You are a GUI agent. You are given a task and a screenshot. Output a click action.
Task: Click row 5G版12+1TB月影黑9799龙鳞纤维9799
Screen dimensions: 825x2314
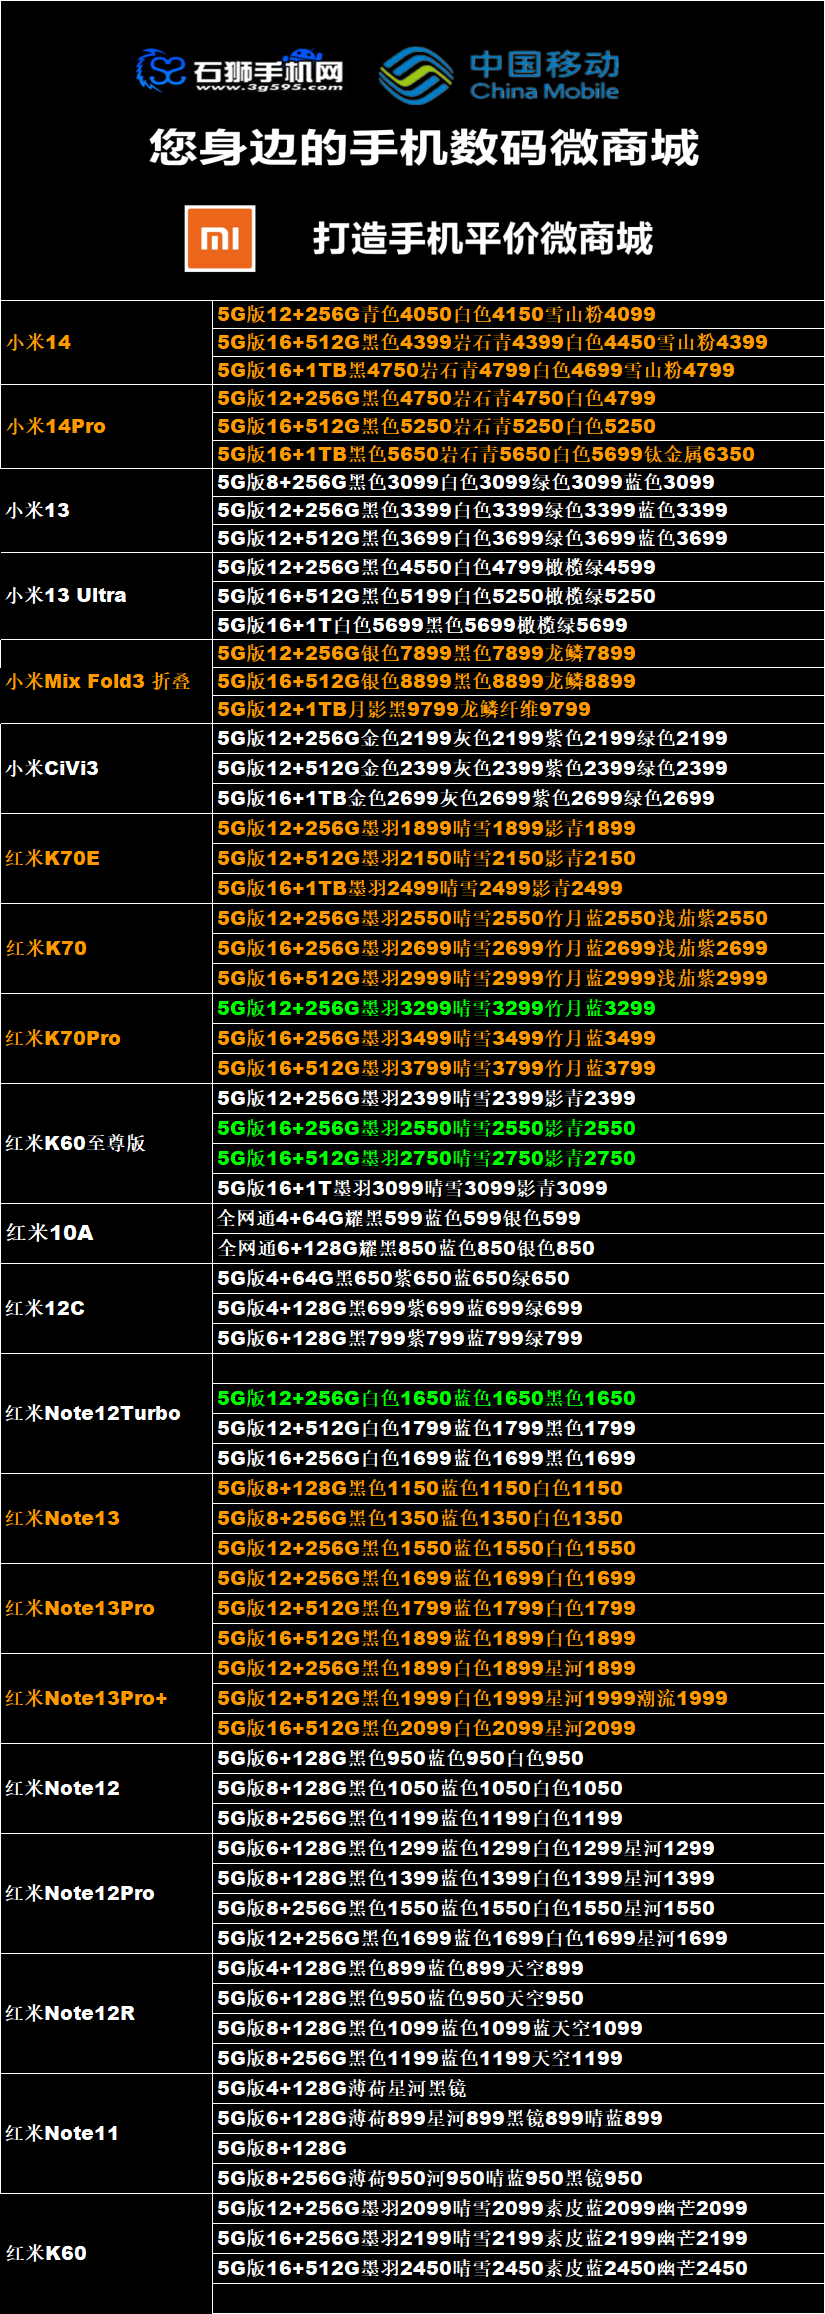pyautogui.click(x=518, y=709)
